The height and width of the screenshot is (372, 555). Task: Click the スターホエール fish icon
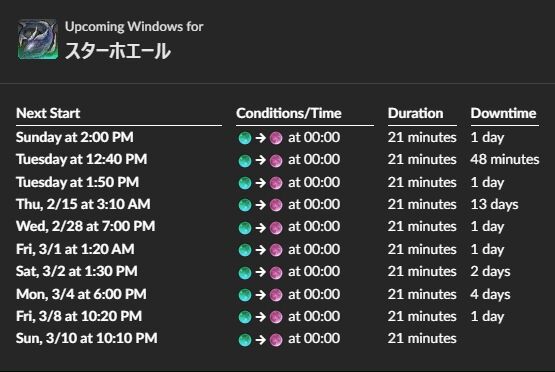(x=38, y=39)
